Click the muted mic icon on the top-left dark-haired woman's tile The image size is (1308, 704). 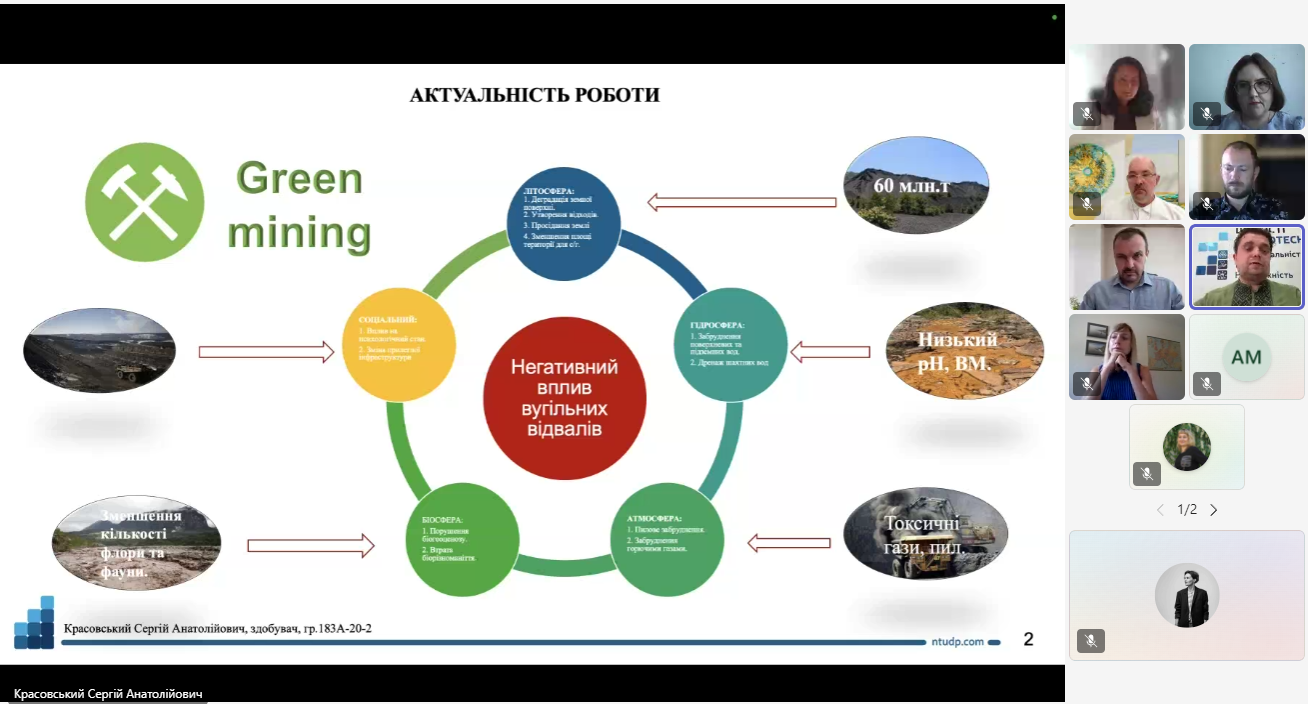[1087, 114]
